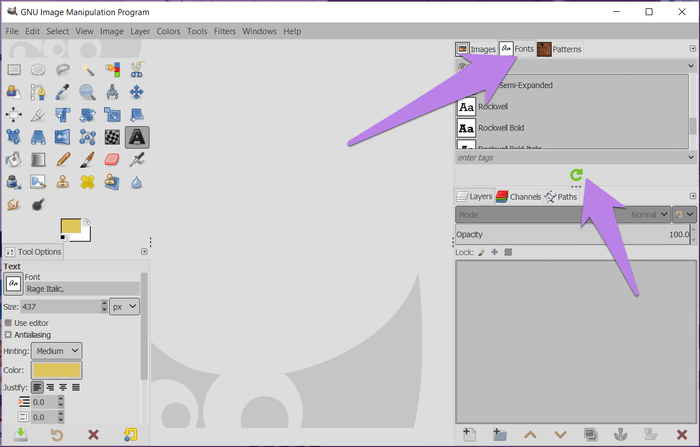This screenshot has height=447, width=700.
Task: Open the Hinting Medium dropdown
Action: pyautogui.click(x=57, y=351)
